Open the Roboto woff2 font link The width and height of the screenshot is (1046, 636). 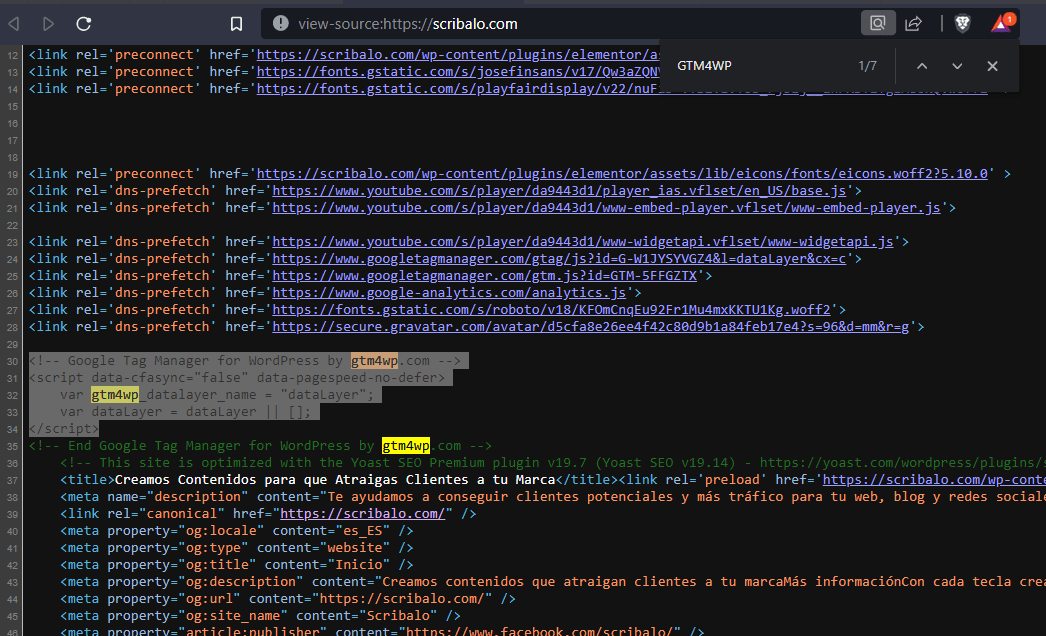pos(551,310)
